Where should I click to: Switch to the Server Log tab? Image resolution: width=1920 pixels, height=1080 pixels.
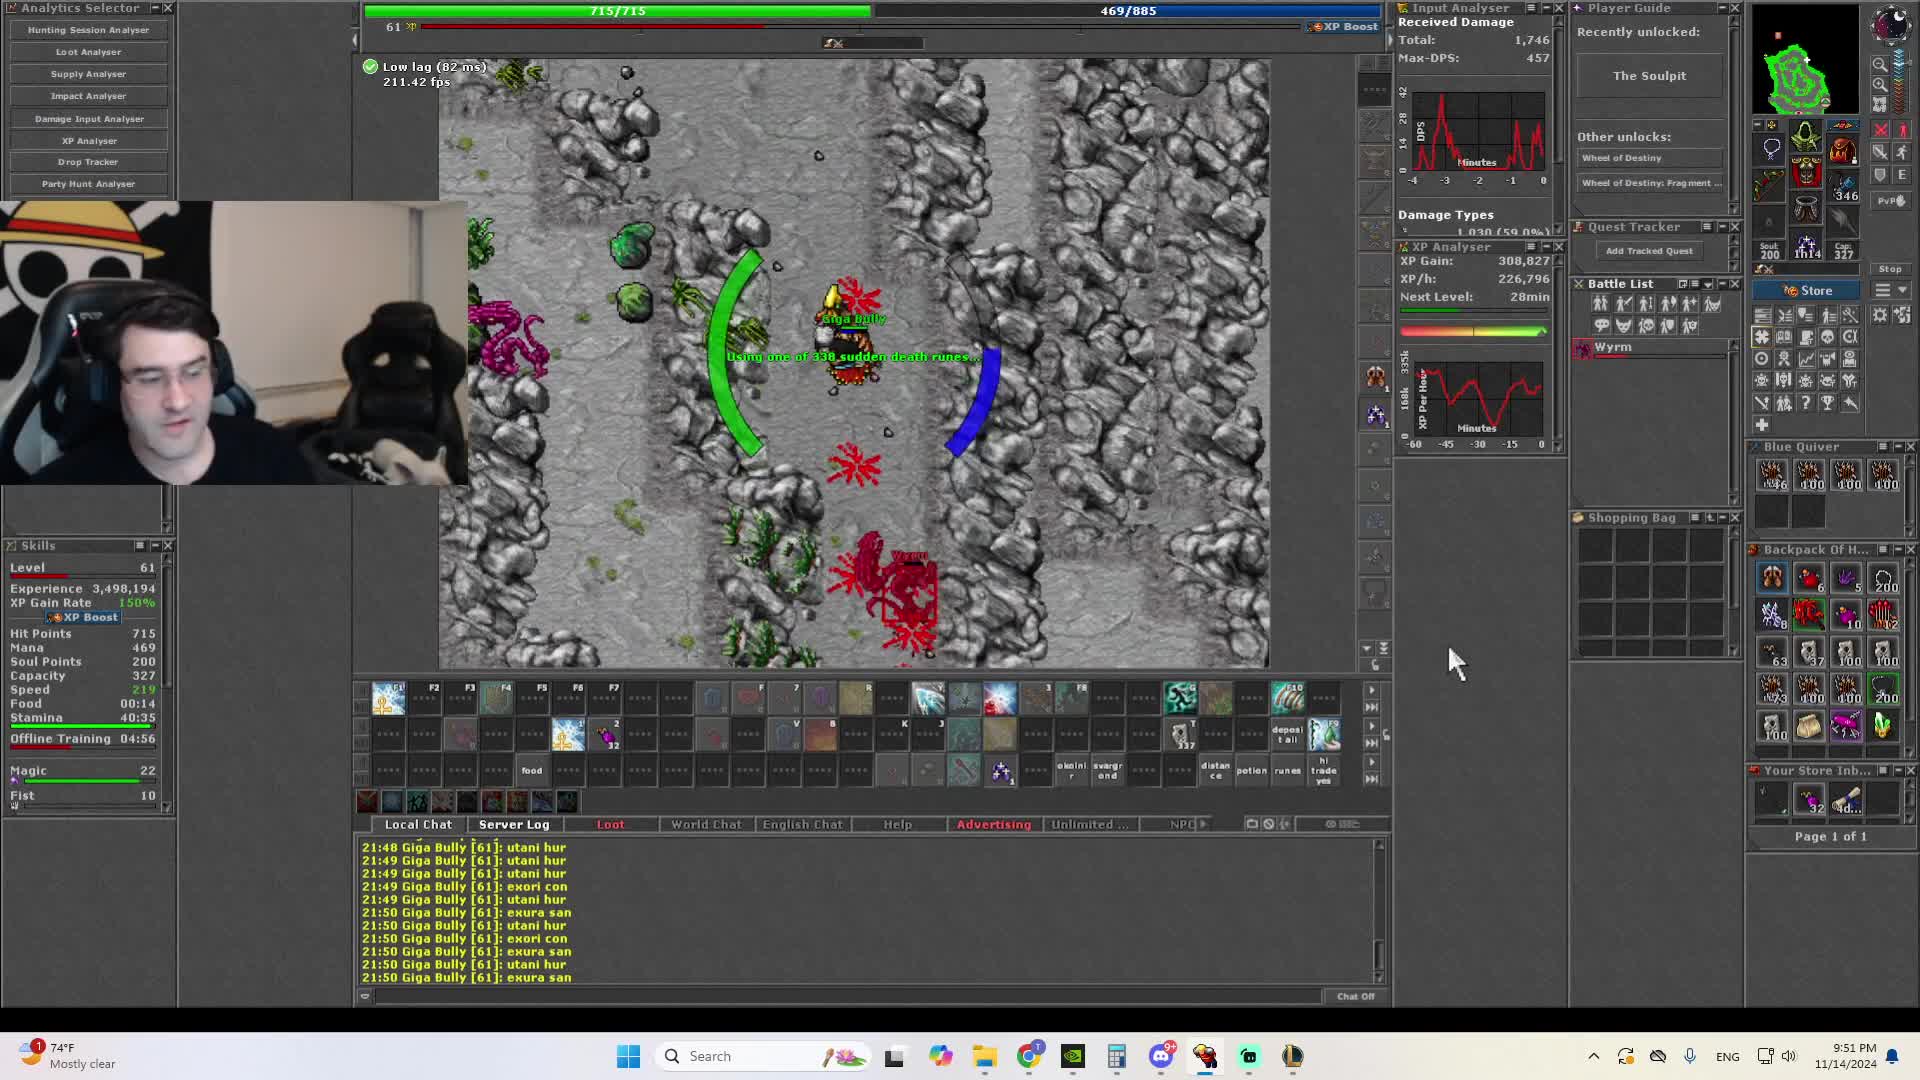514,825
